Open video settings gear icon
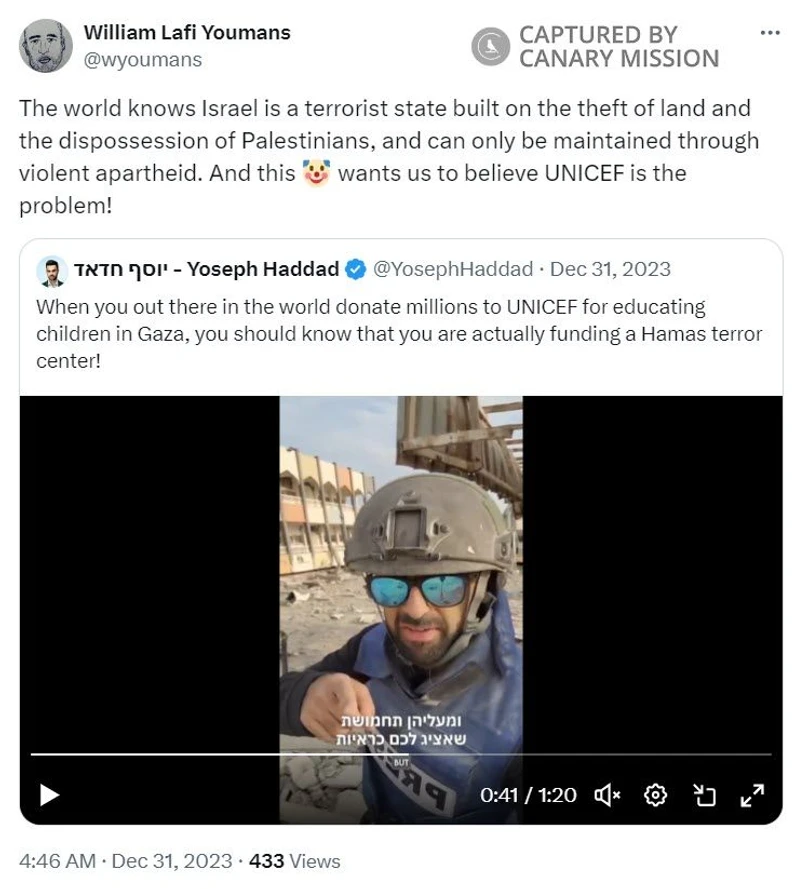 pos(655,795)
